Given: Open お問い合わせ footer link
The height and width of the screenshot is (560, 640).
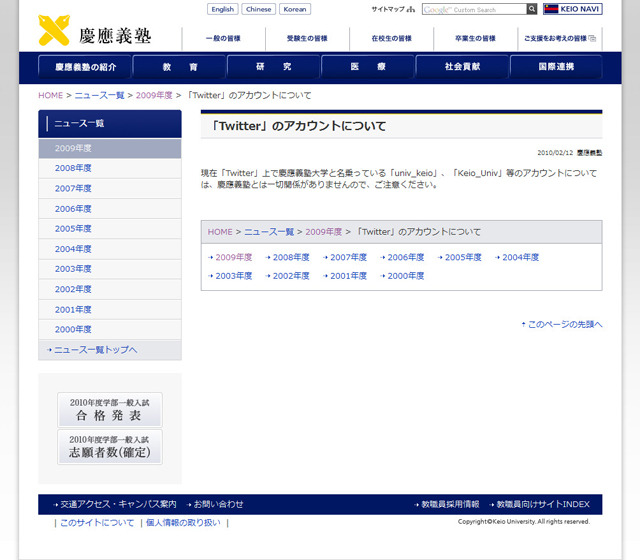Looking at the screenshot, I should [x=218, y=504].
